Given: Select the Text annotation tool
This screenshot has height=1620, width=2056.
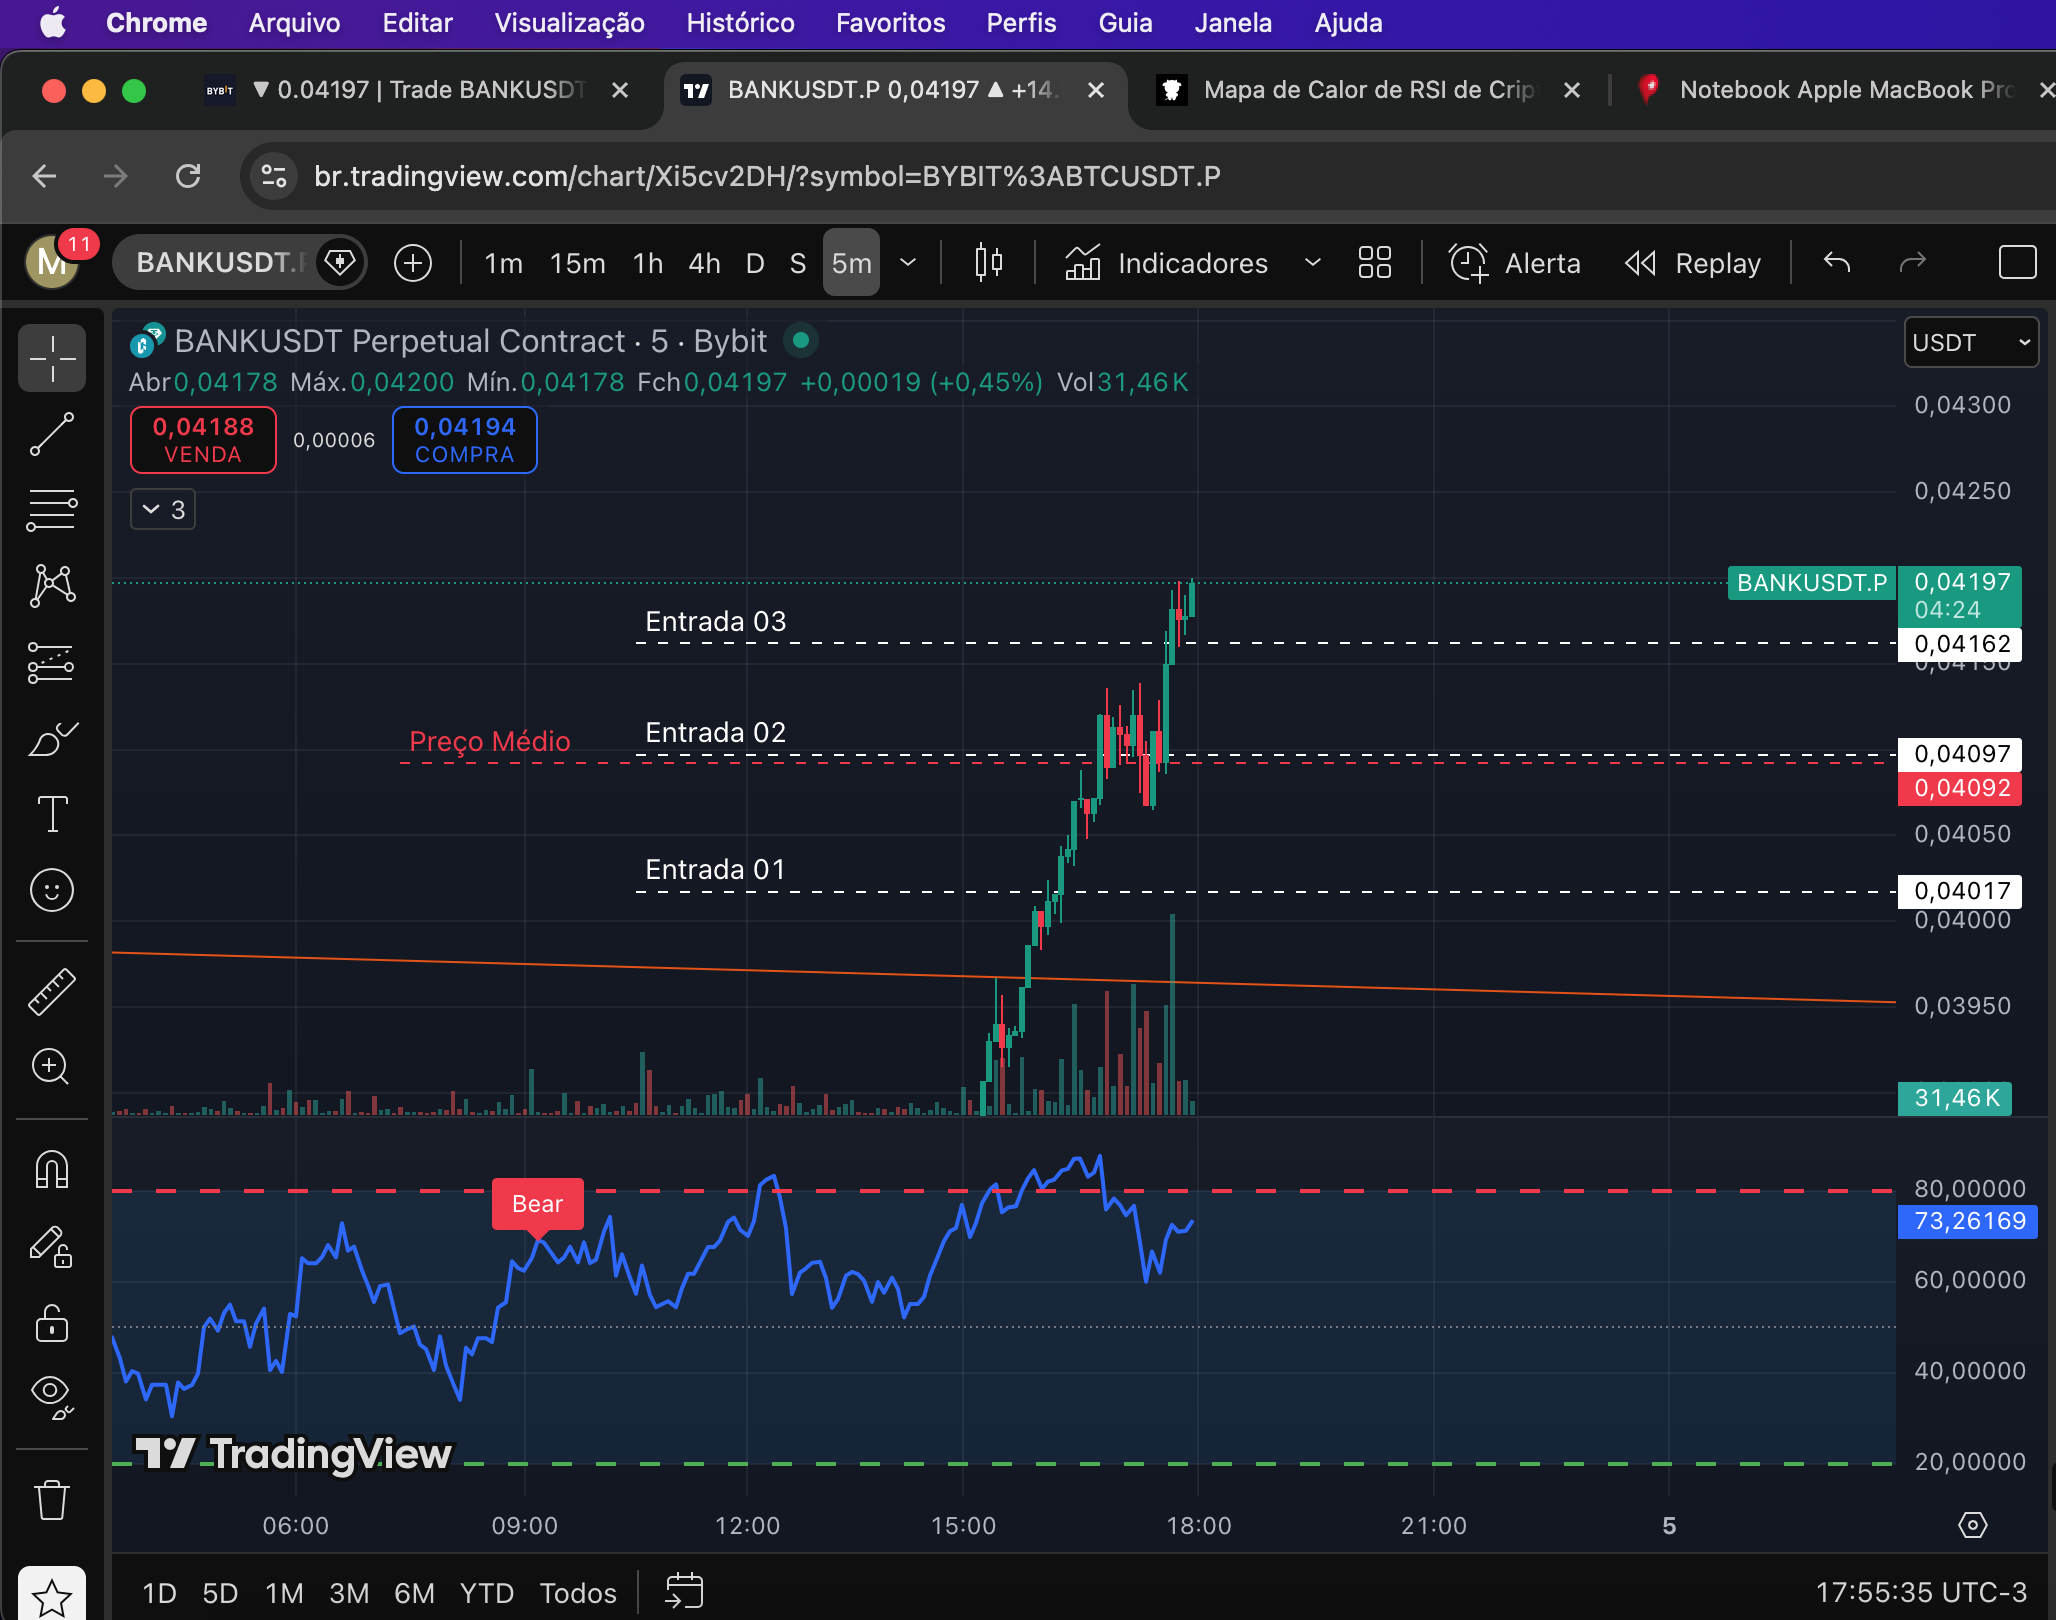Looking at the screenshot, I should click(x=52, y=814).
